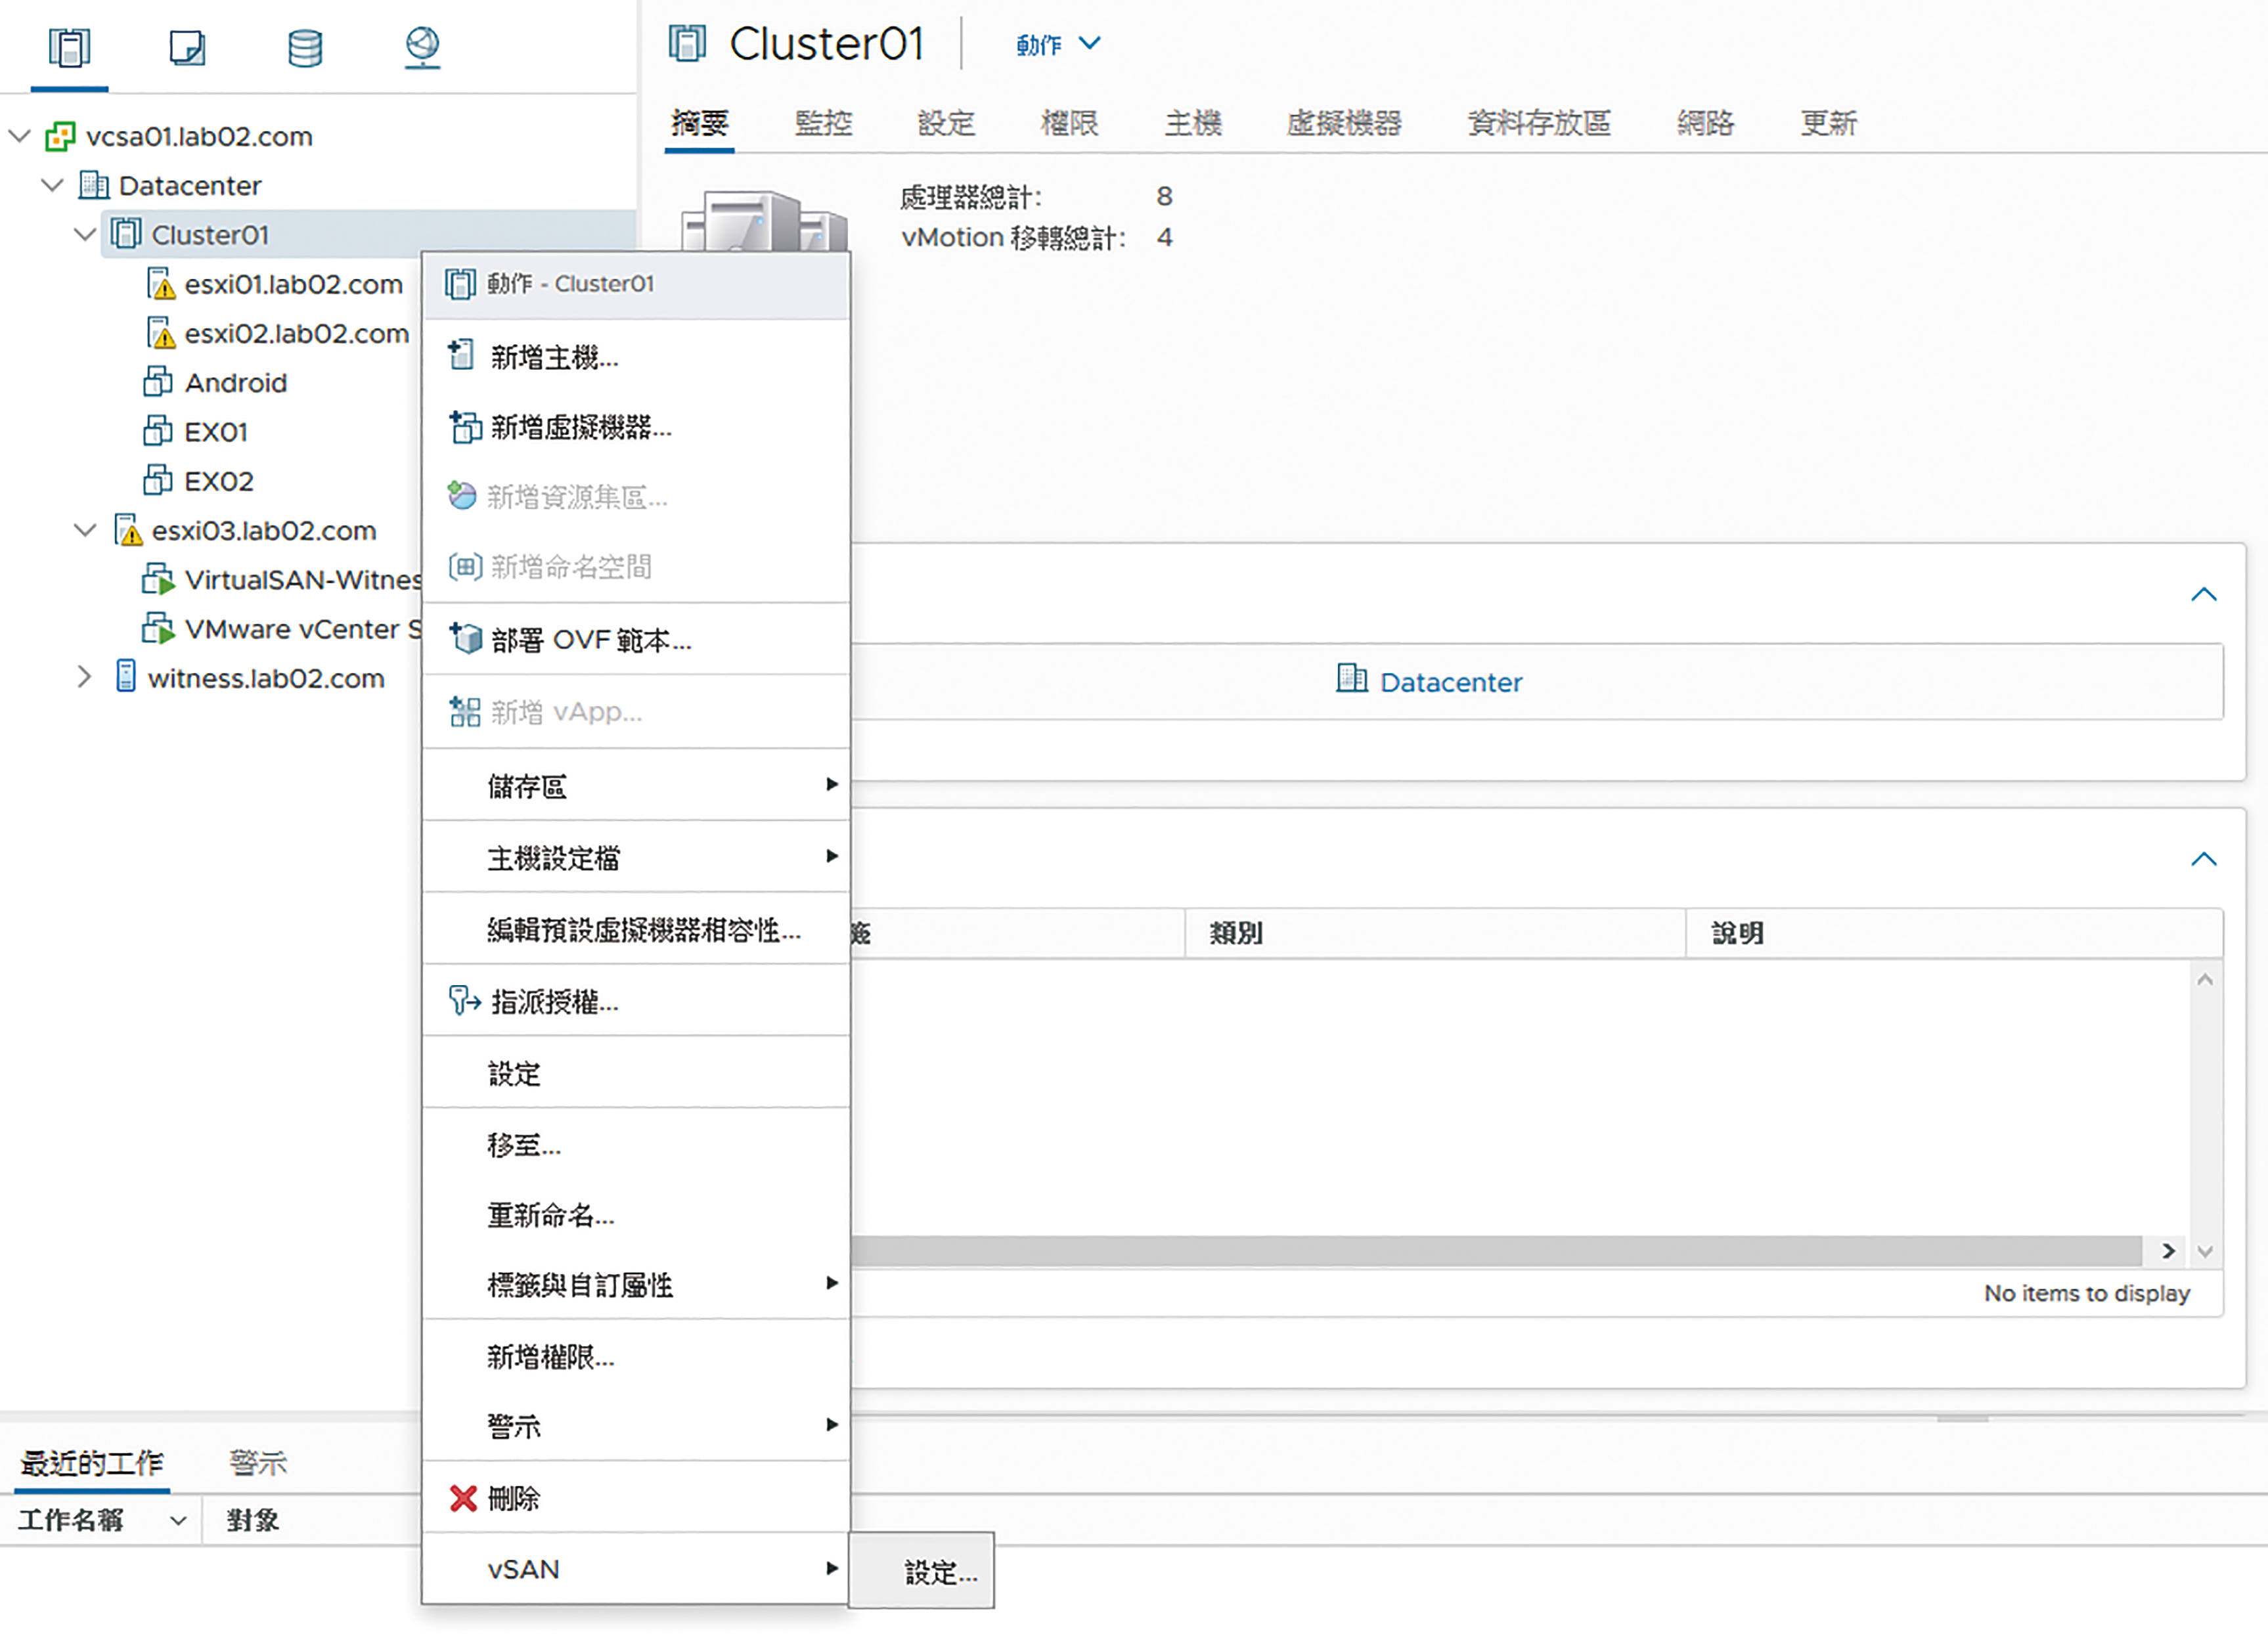This screenshot has height=1634, width=2268.
Task: Open Networking inventory view icon
Action: coord(422,47)
